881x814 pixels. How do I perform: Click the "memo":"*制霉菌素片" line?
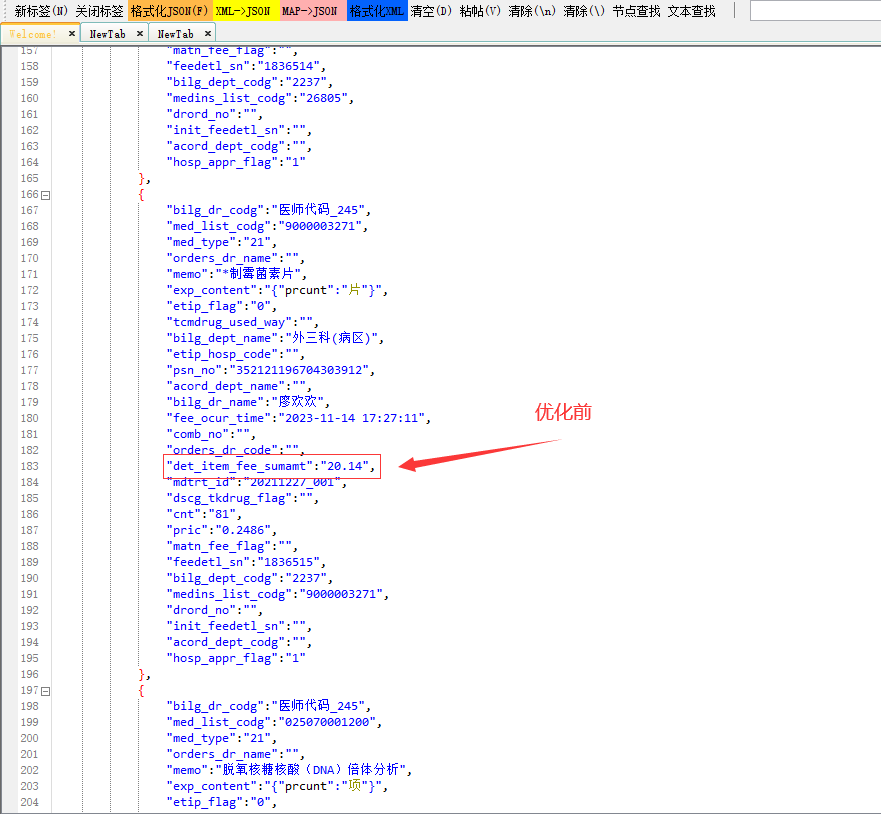[237, 274]
